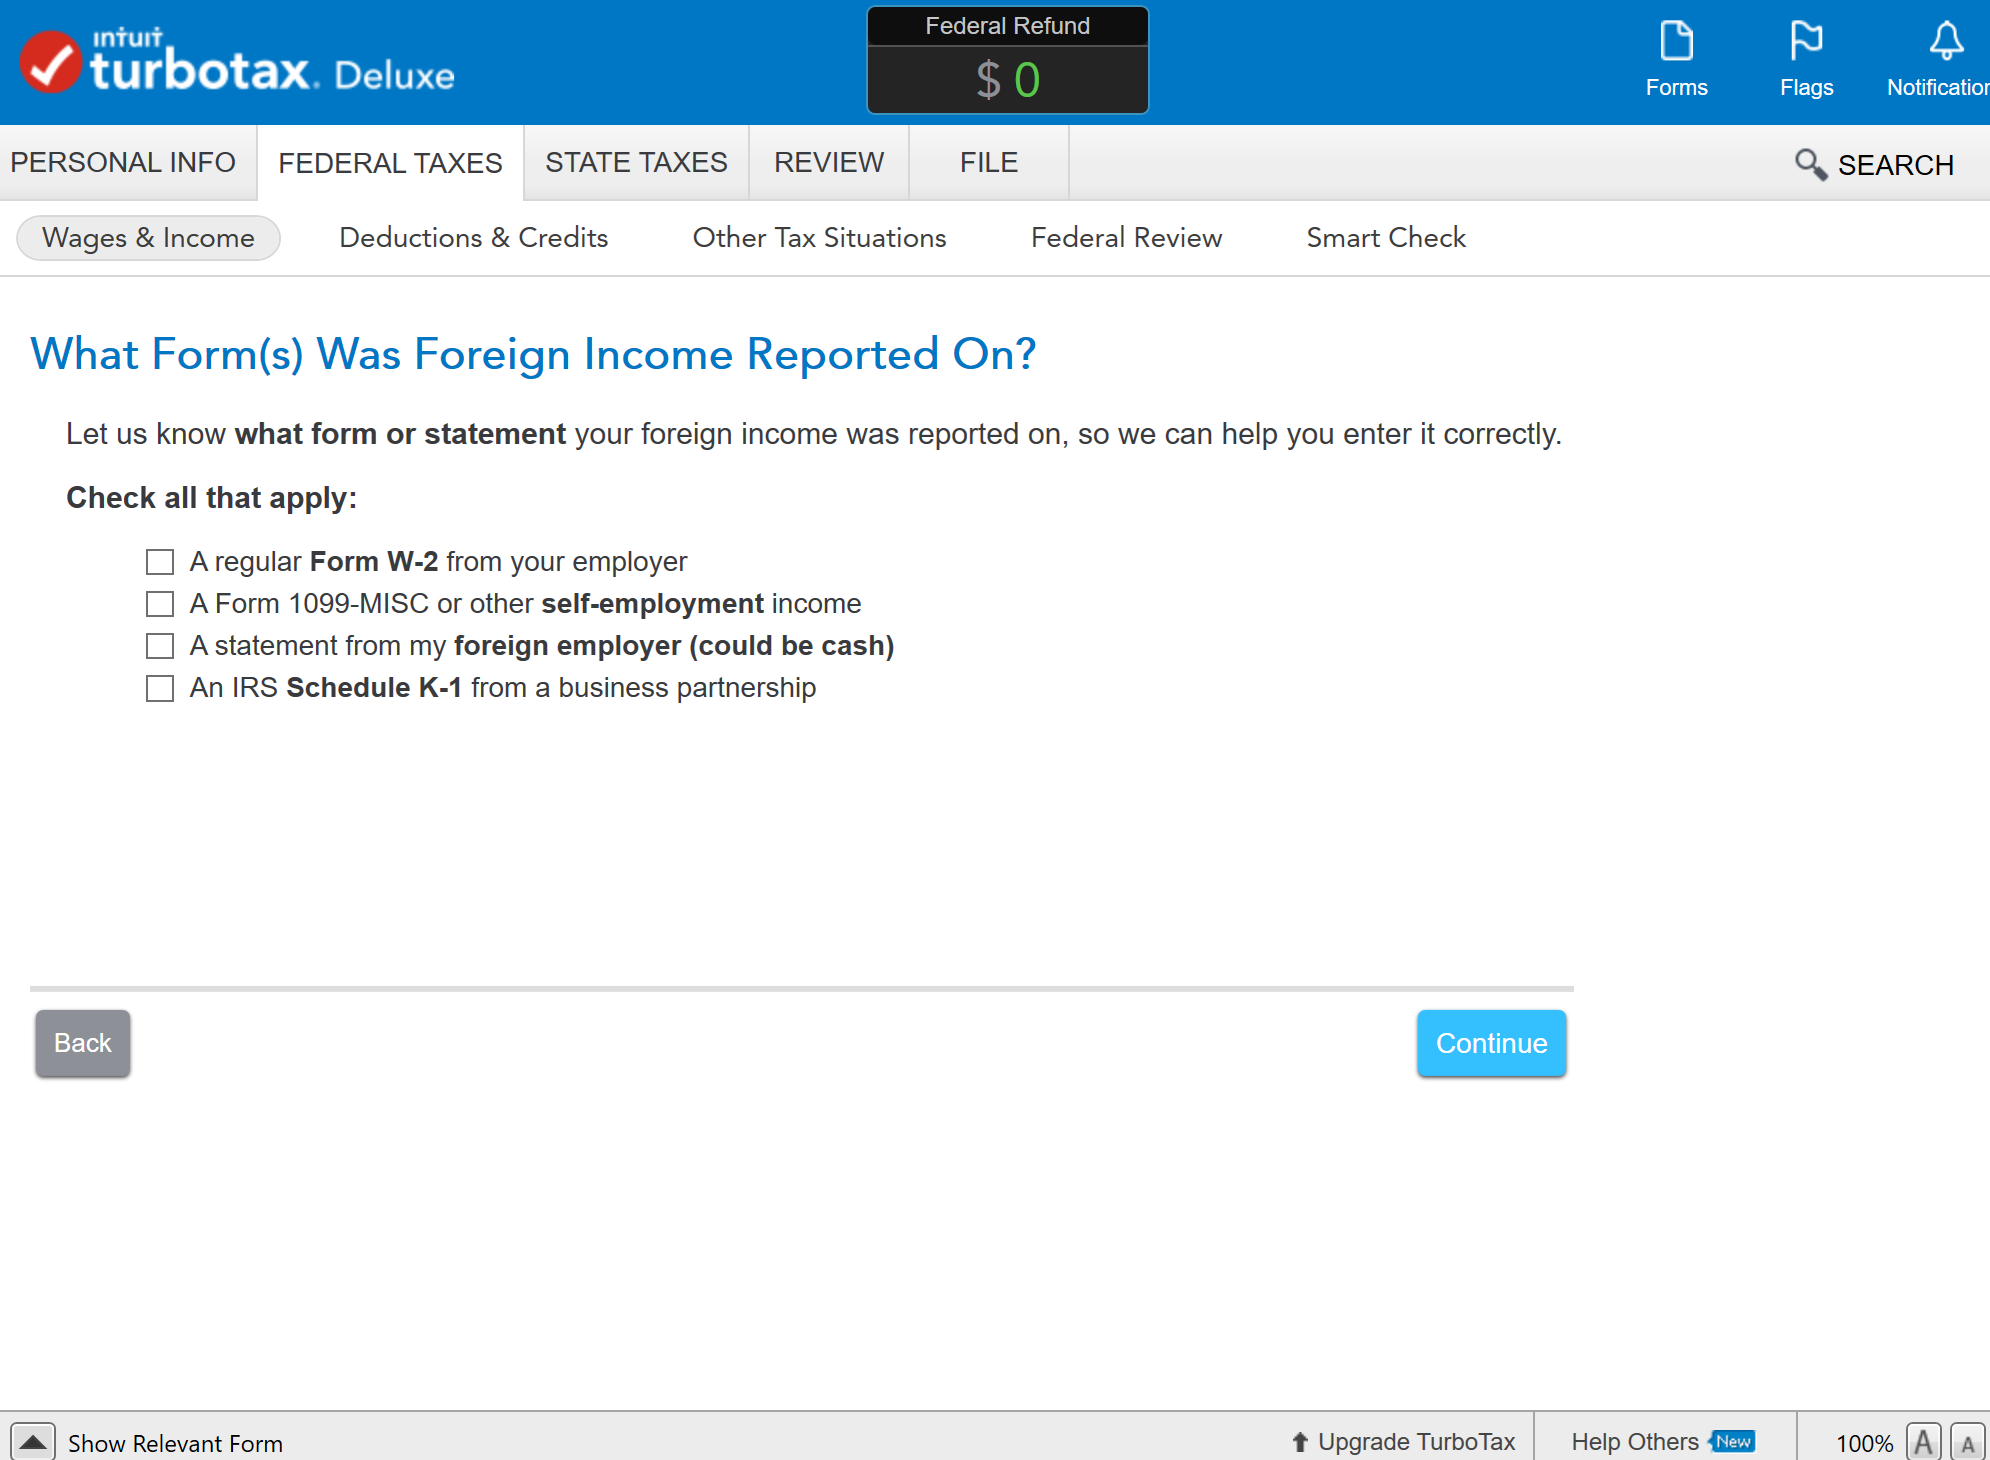1990x1460 pixels.
Task: Click the smaller font size A icon
Action: [x=1966, y=1443]
